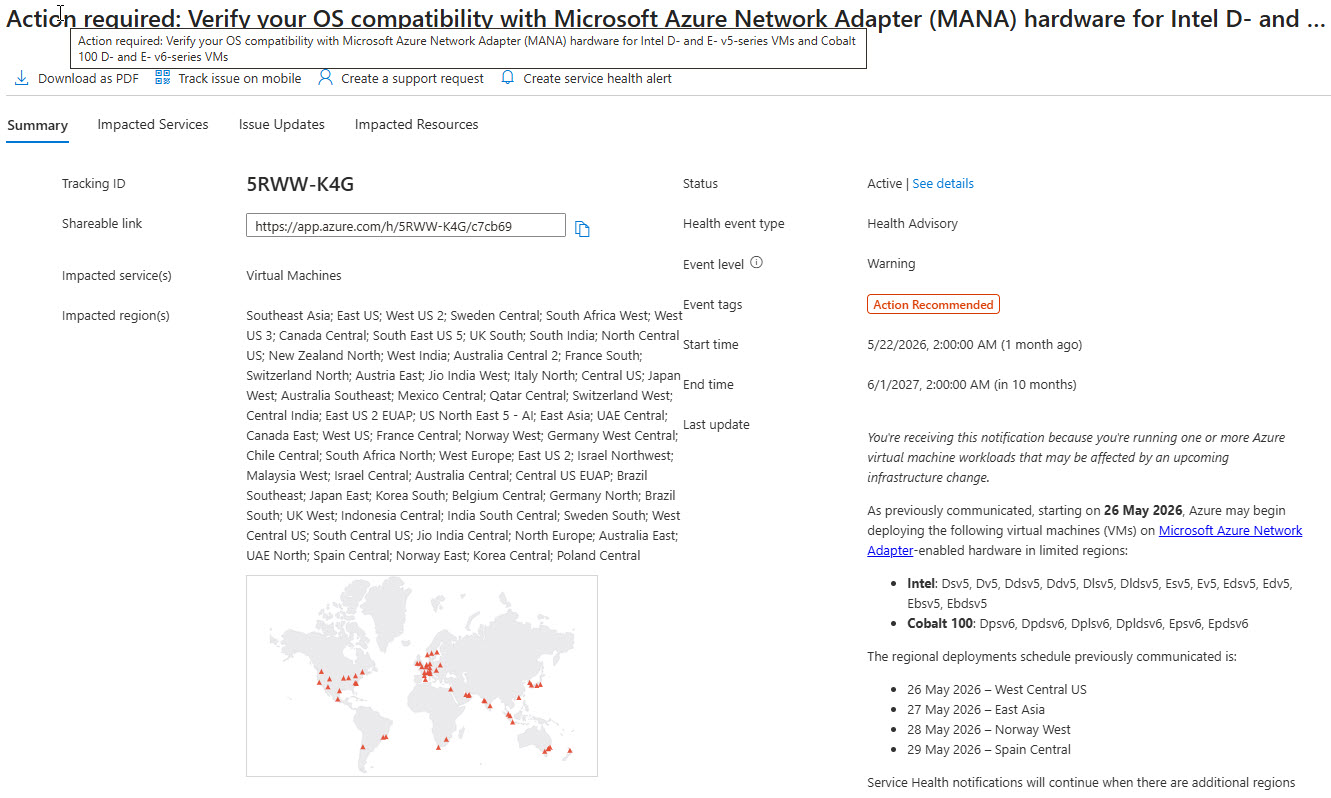Viewport: 1331px width, 798px height.
Task: Click the Shareable link label
Action: click(102, 224)
